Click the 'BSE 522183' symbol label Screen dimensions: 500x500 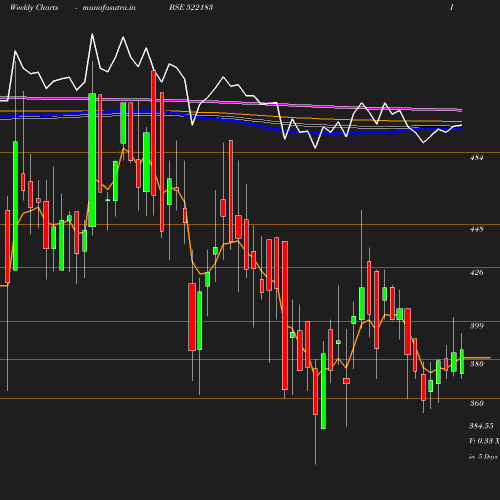(x=191, y=7)
